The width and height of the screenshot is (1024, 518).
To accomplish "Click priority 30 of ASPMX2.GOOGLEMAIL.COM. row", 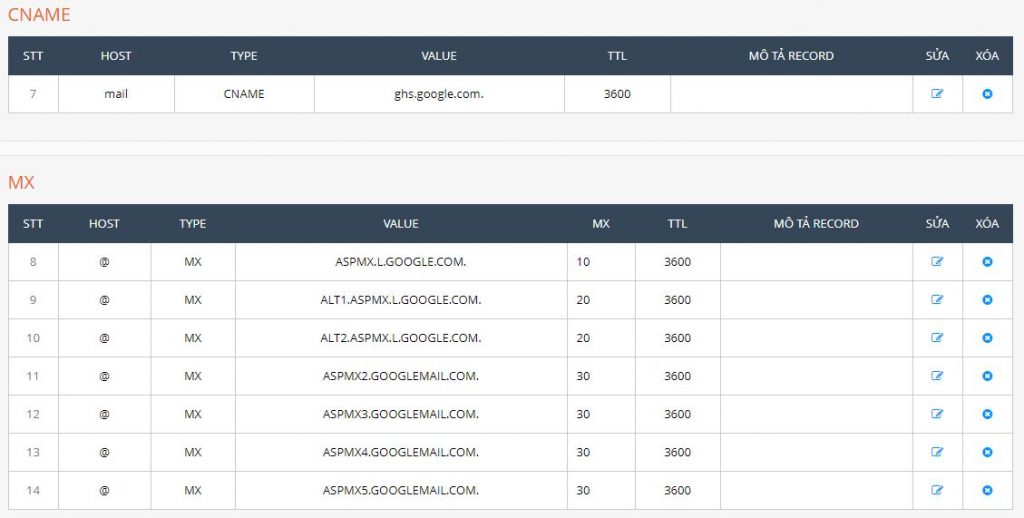I will 583,376.
